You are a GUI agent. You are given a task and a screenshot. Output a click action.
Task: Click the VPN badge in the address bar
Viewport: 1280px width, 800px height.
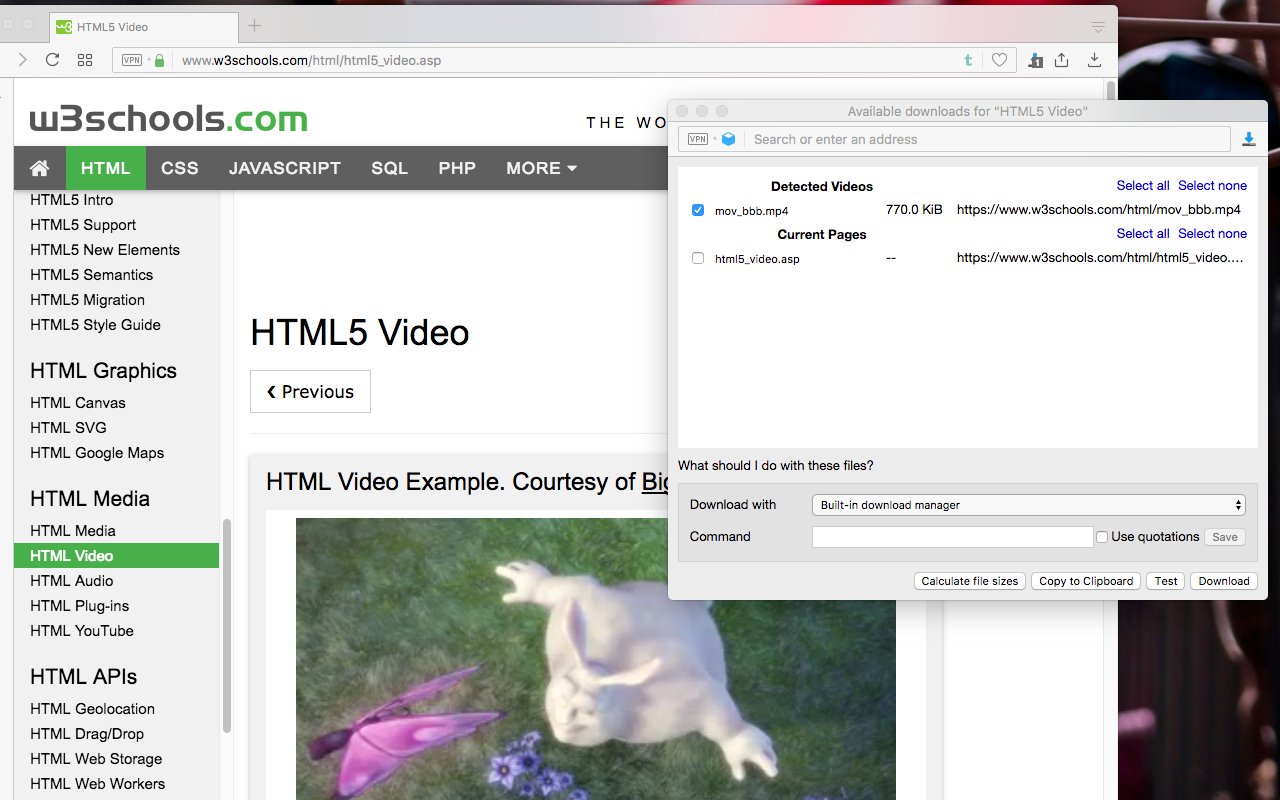[131, 60]
